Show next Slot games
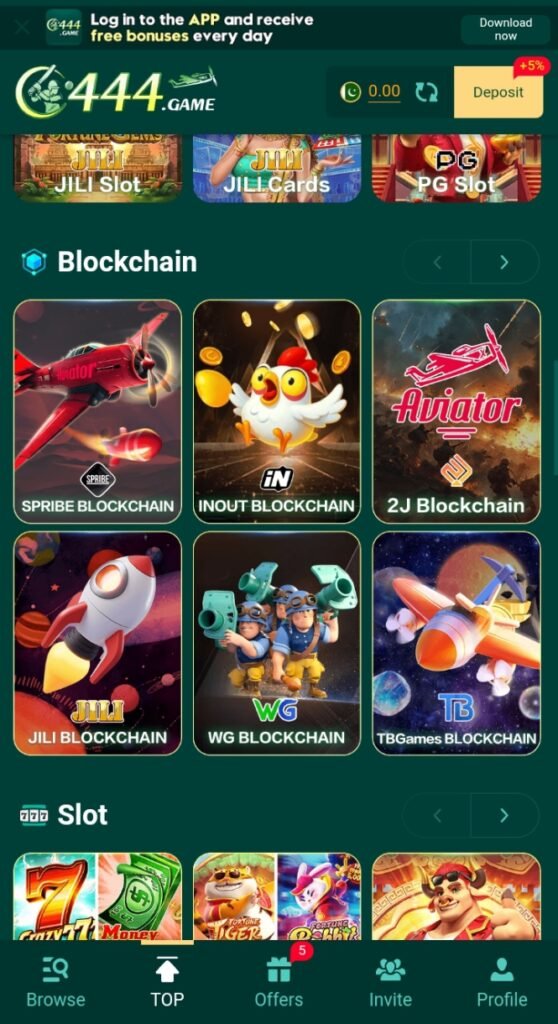Viewport: 558px width, 1024px height. [504, 815]
